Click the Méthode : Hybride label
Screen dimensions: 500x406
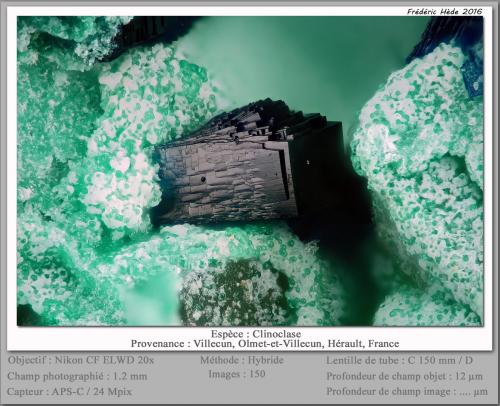coord(242,360)
